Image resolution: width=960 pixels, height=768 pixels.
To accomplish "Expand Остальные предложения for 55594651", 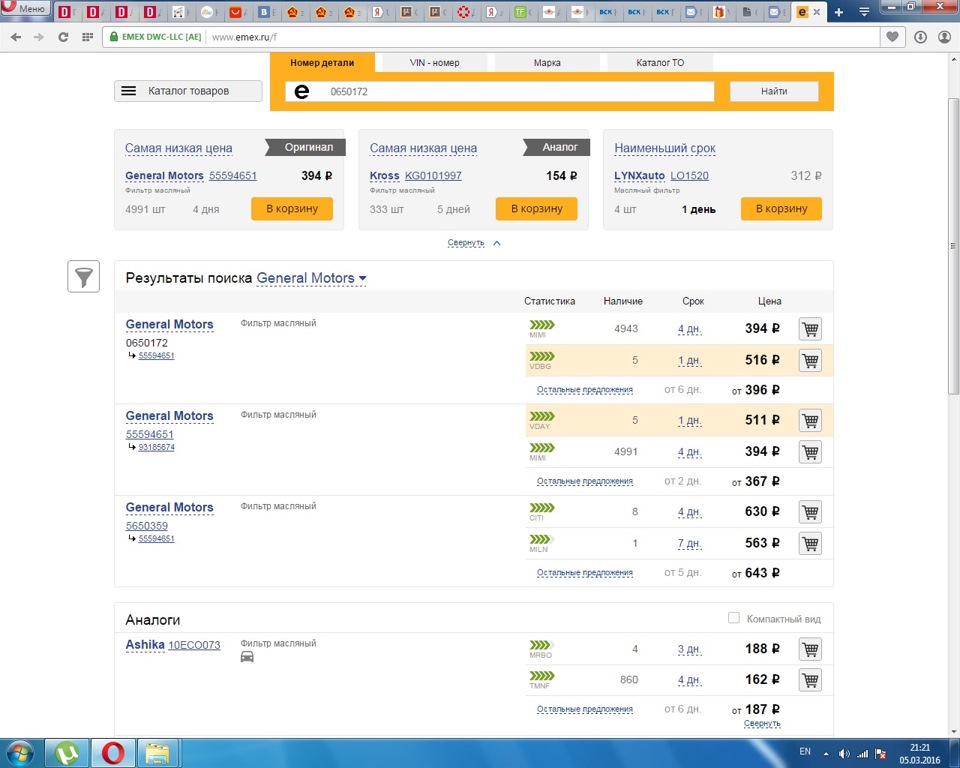I will coord(585,481).
